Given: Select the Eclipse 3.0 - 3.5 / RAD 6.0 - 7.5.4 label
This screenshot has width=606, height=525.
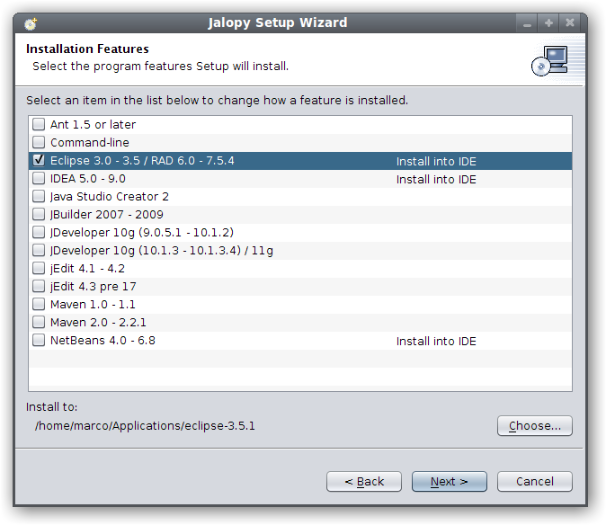Looking at the screenshot, I should [142, 160].
